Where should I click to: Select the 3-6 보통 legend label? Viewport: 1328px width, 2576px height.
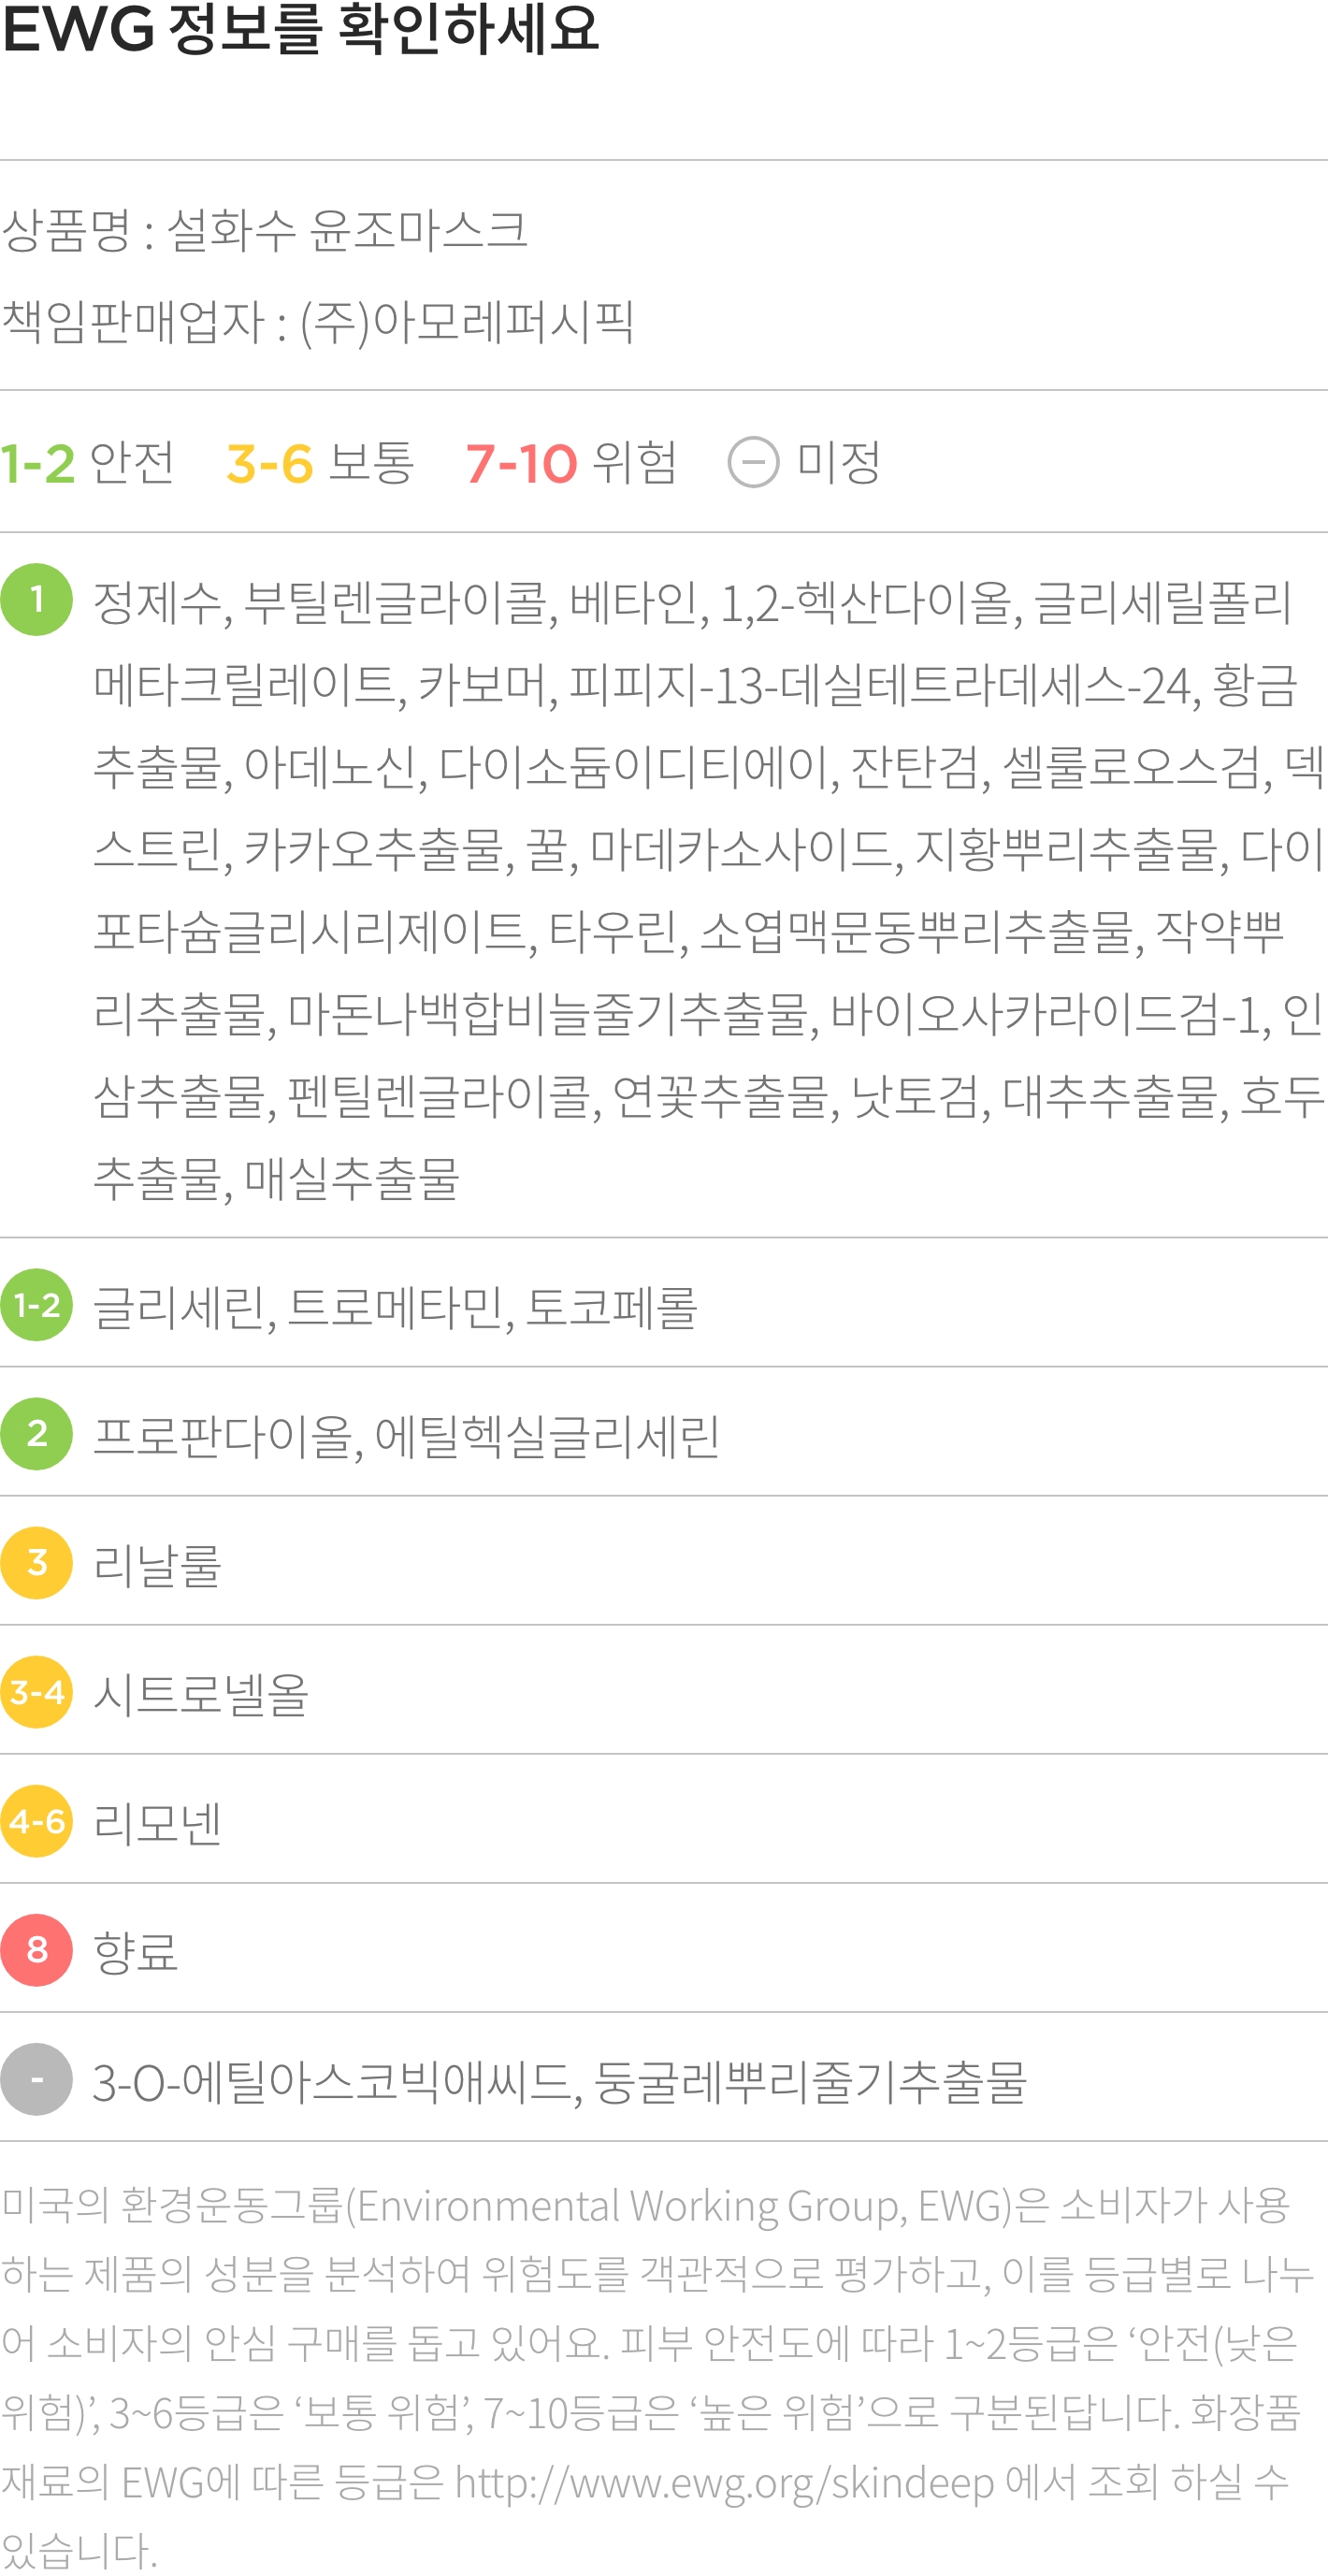click(320, 463)
